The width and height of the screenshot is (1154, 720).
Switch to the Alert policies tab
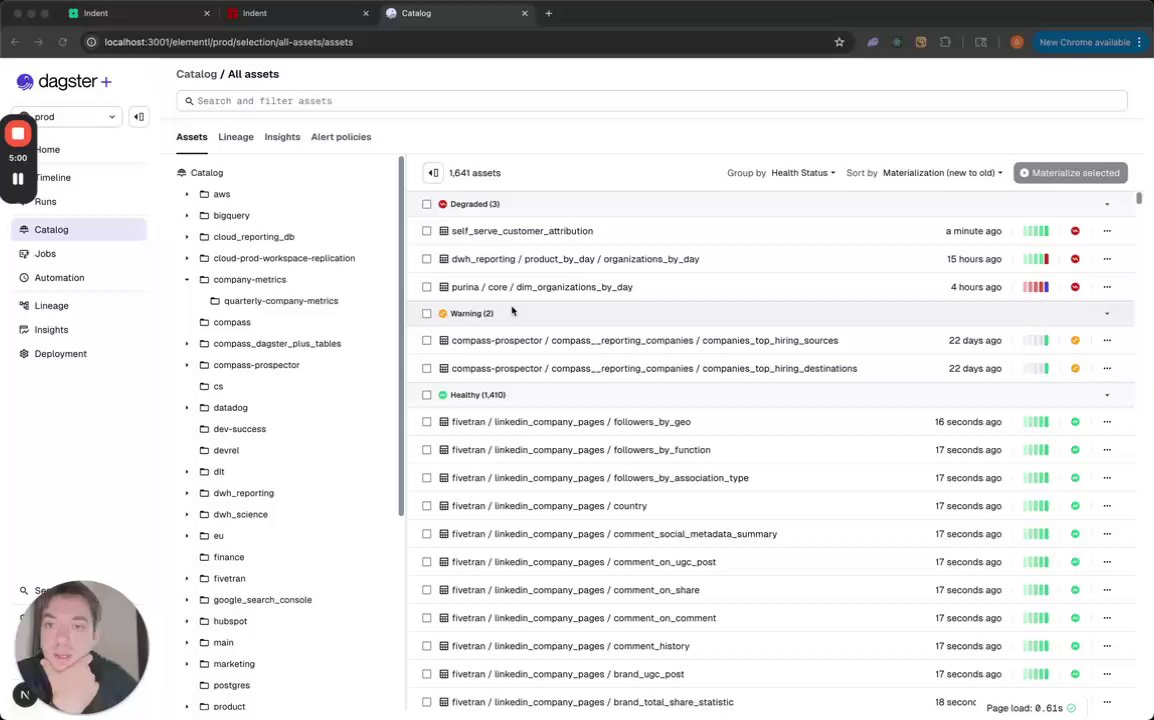(340, 137)
